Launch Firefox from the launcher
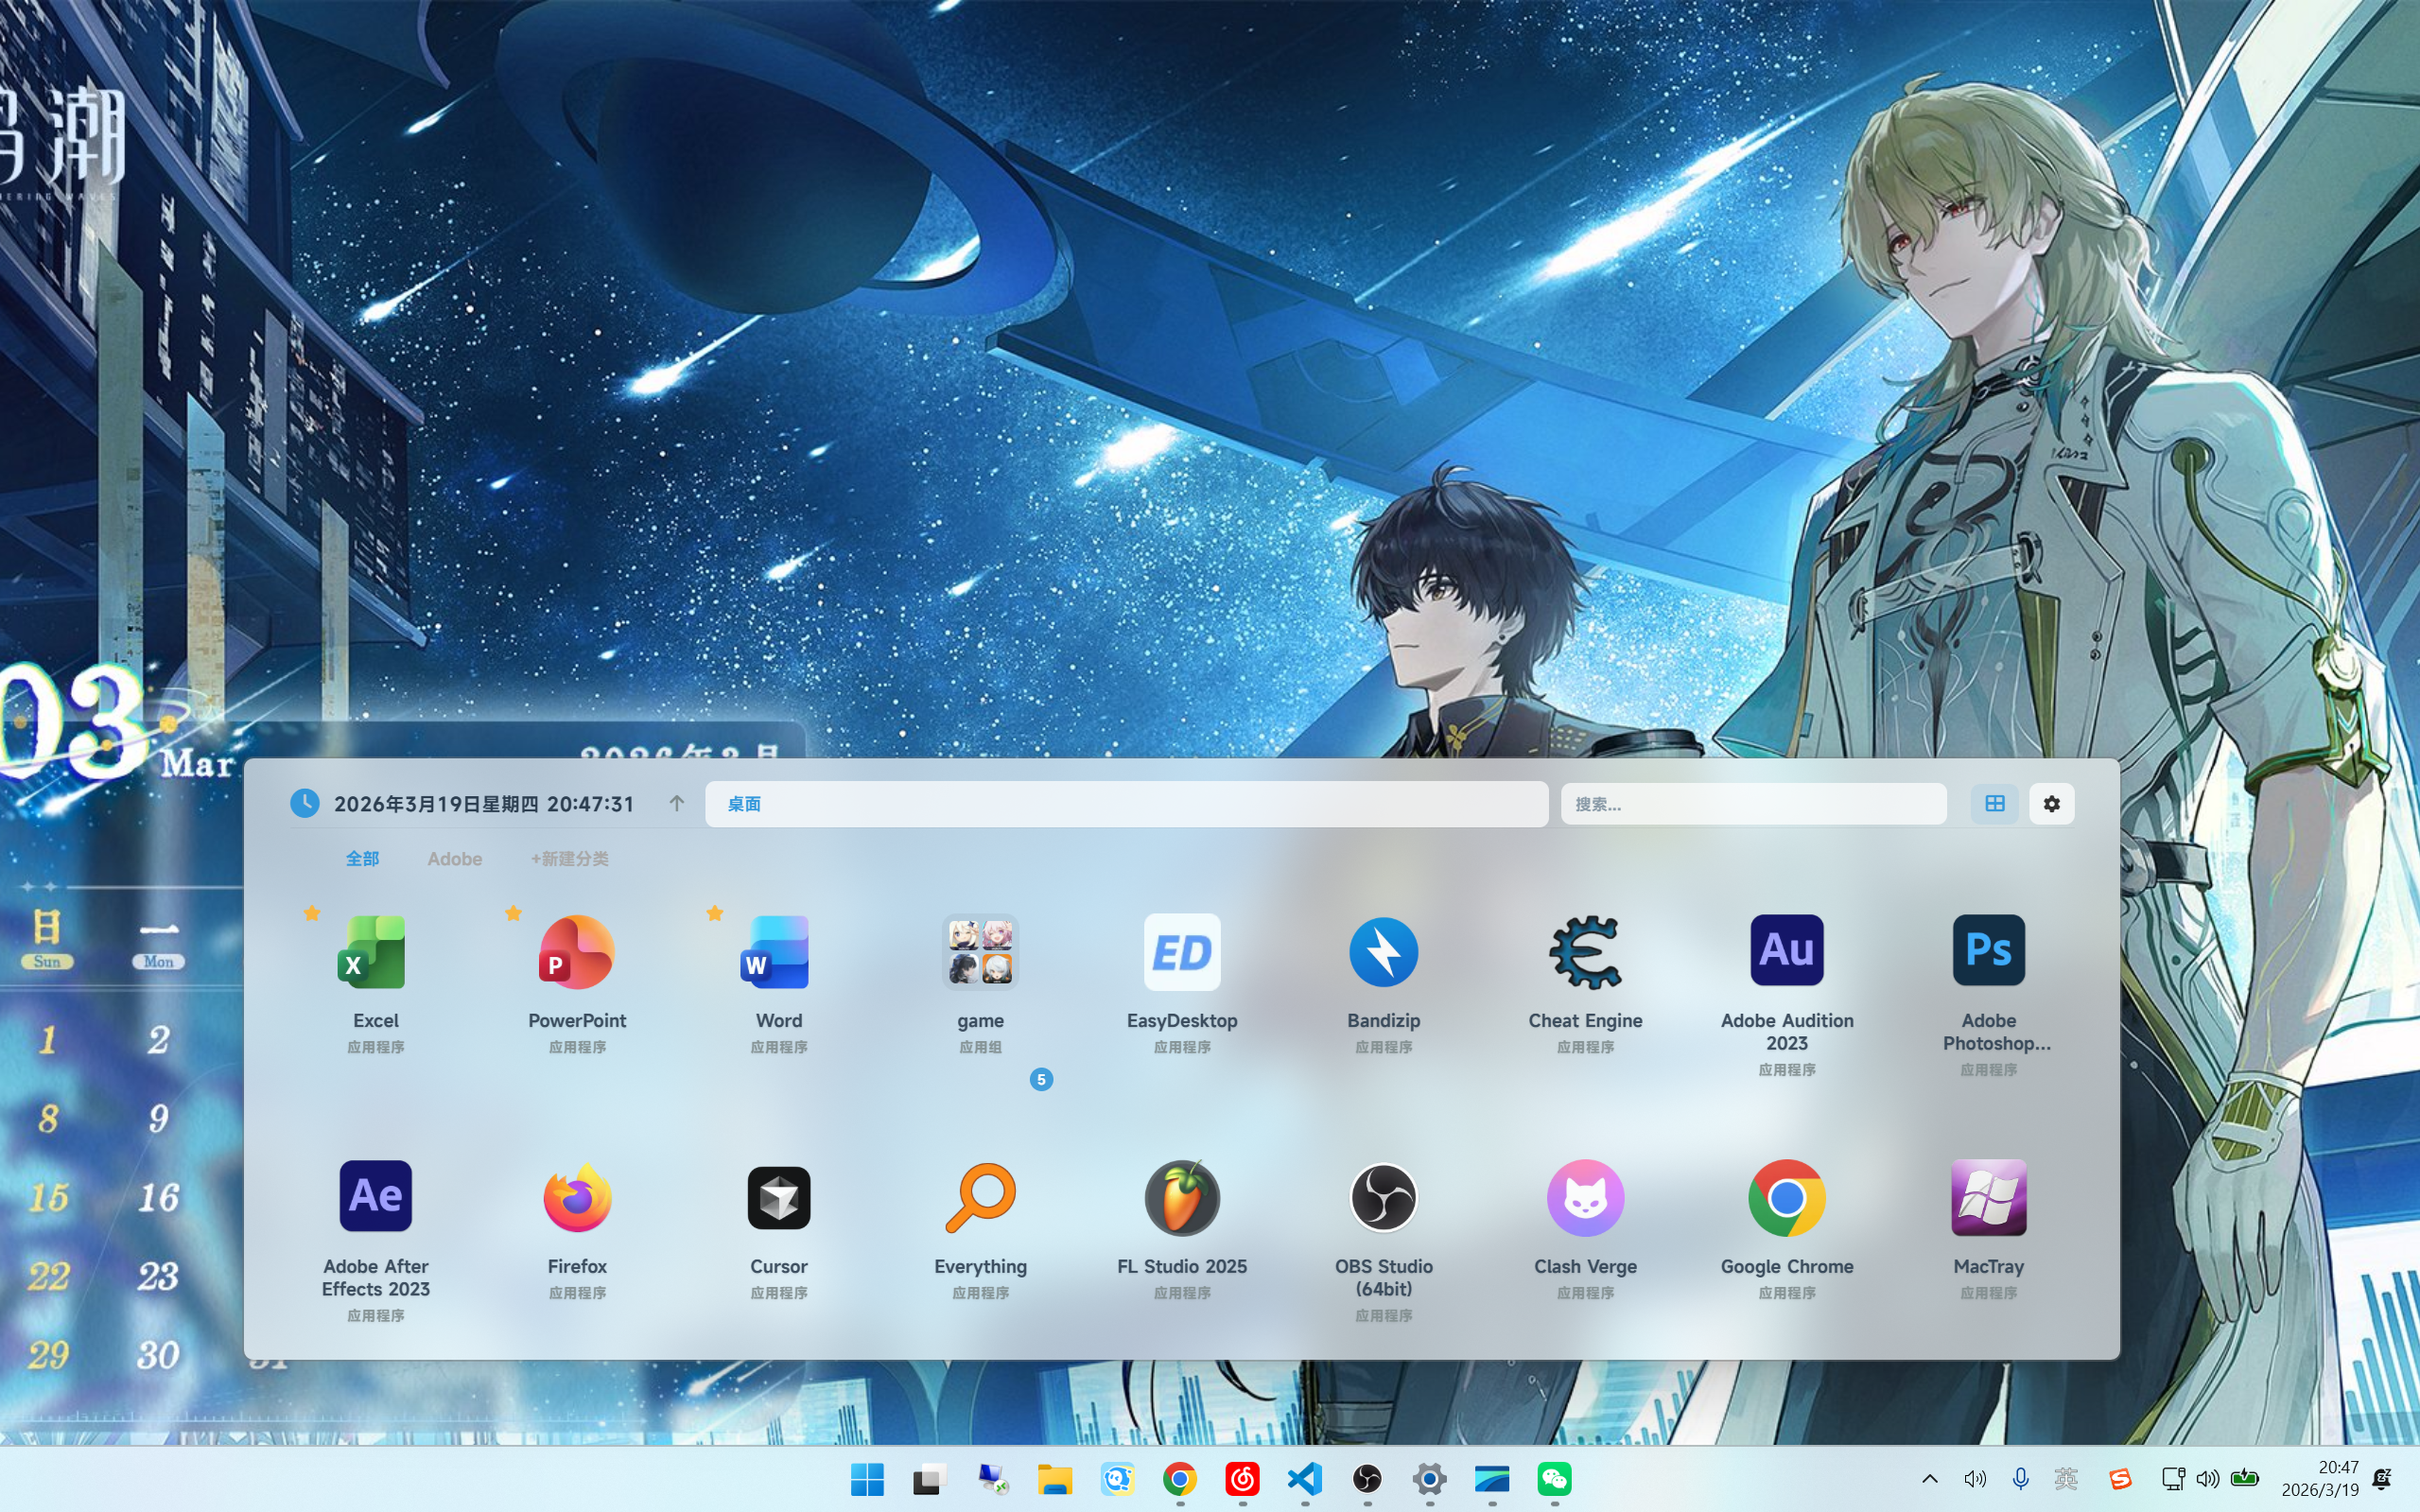Viewport: 2420px width, 1512px height. (x=577, y=1198)
